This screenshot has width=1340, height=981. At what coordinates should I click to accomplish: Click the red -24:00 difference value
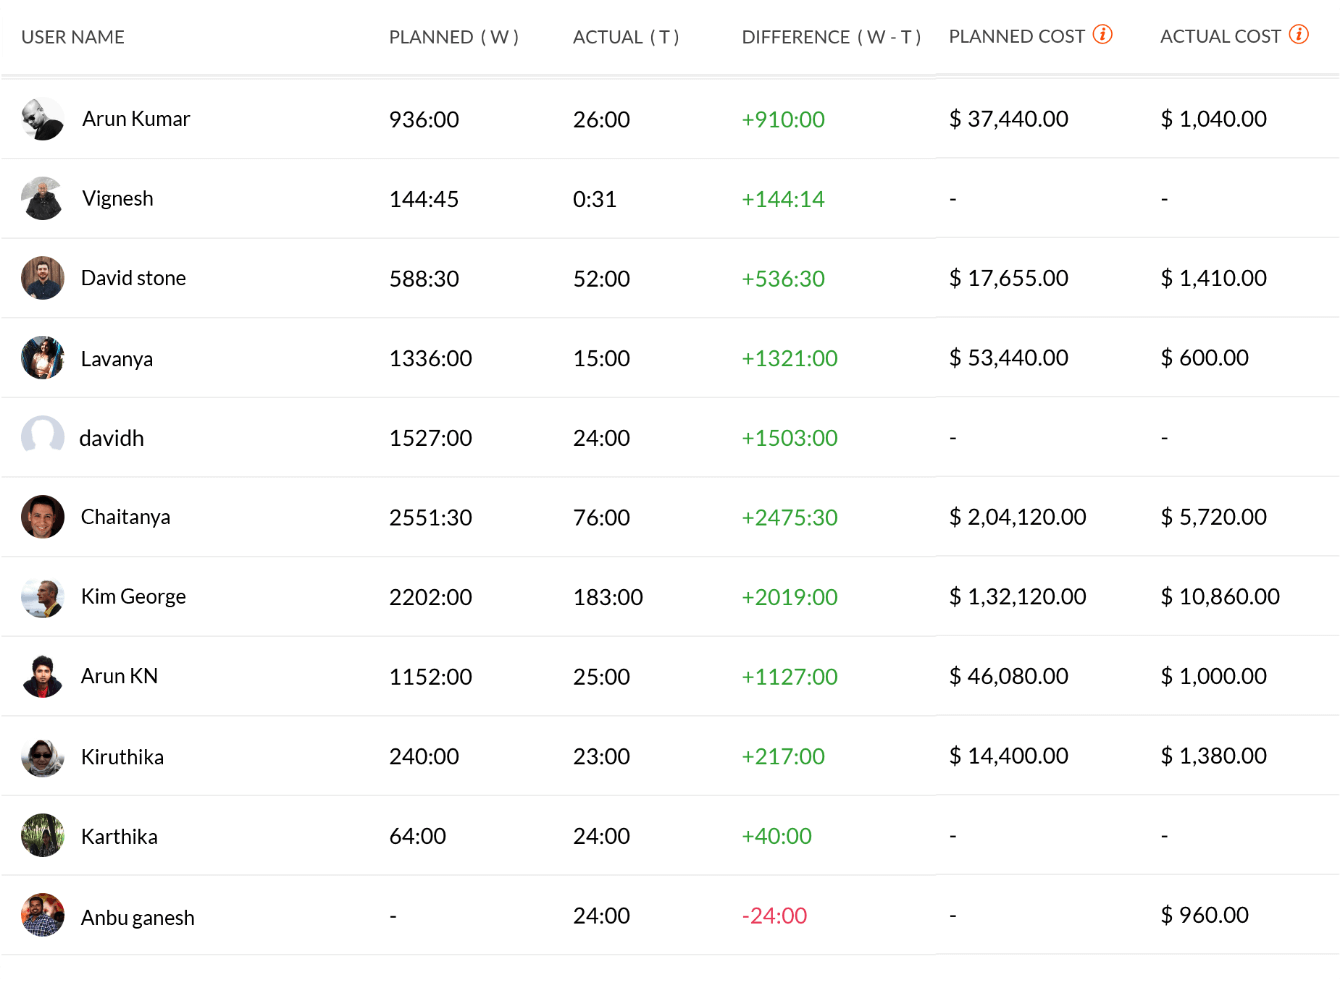point(774,915)
